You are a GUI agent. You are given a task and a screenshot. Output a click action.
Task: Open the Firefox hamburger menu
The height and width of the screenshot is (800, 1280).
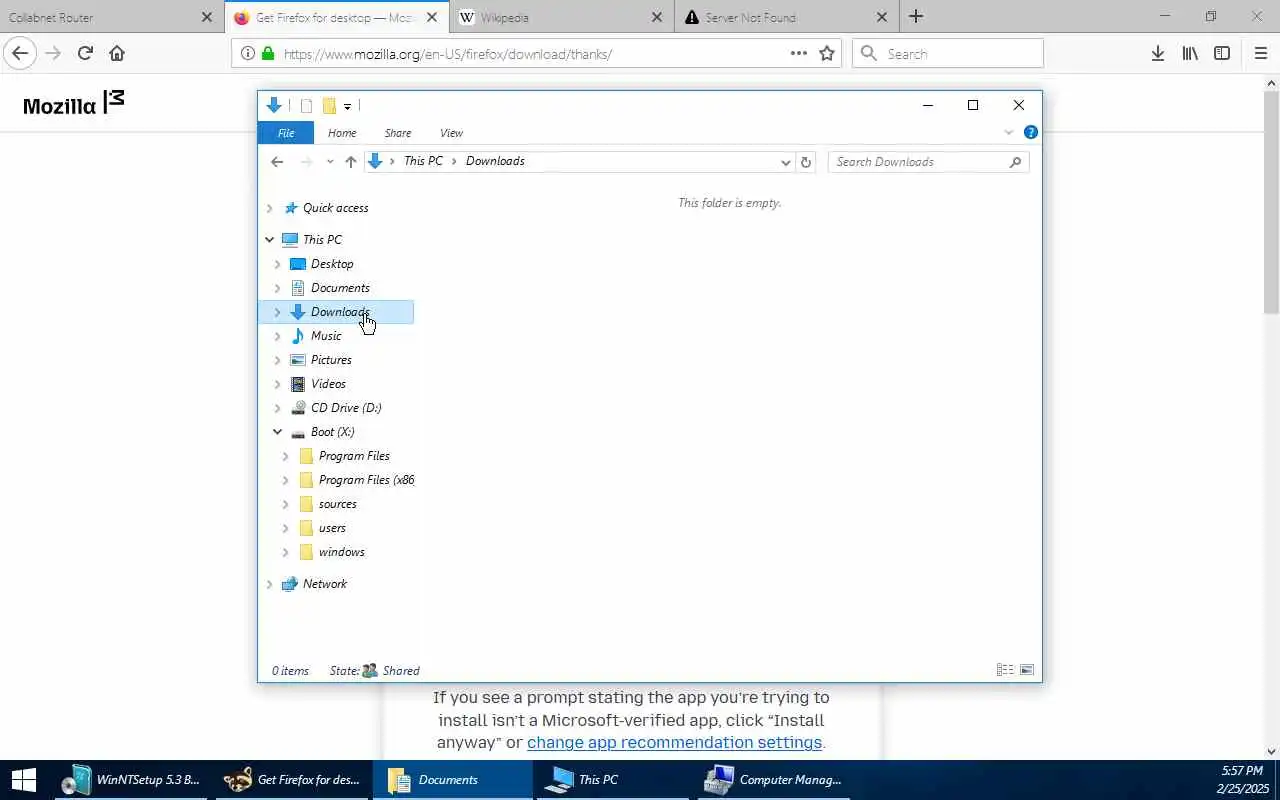(x=1260, y=54)
